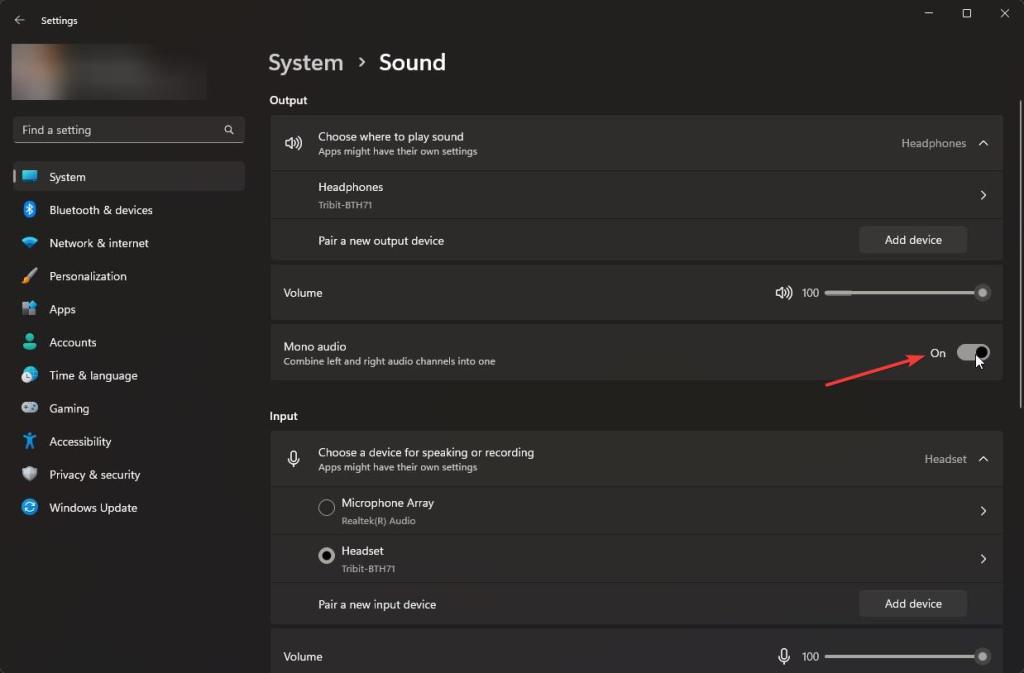Click the search magnifier icon

pos(229,130)
